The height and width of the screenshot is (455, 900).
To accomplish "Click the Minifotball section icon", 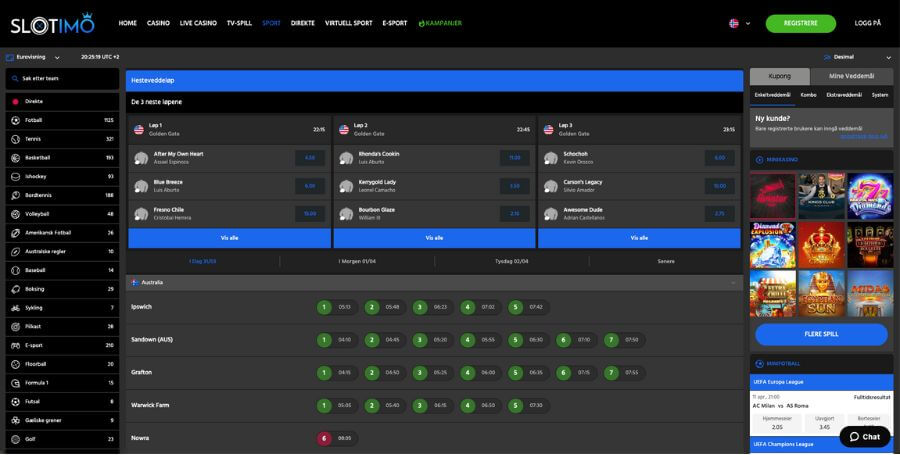I will click(759, 364).
